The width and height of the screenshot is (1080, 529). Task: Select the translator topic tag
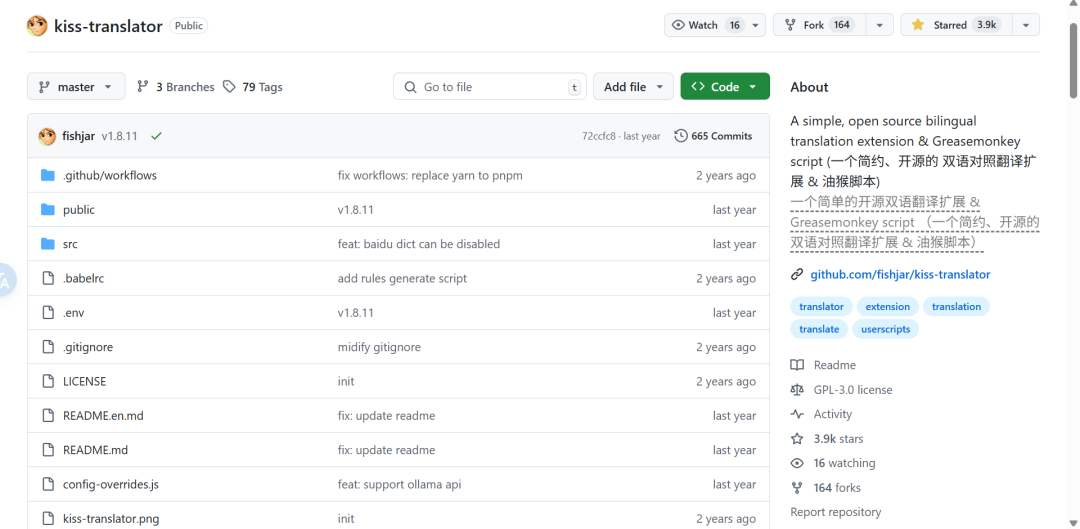821,307
